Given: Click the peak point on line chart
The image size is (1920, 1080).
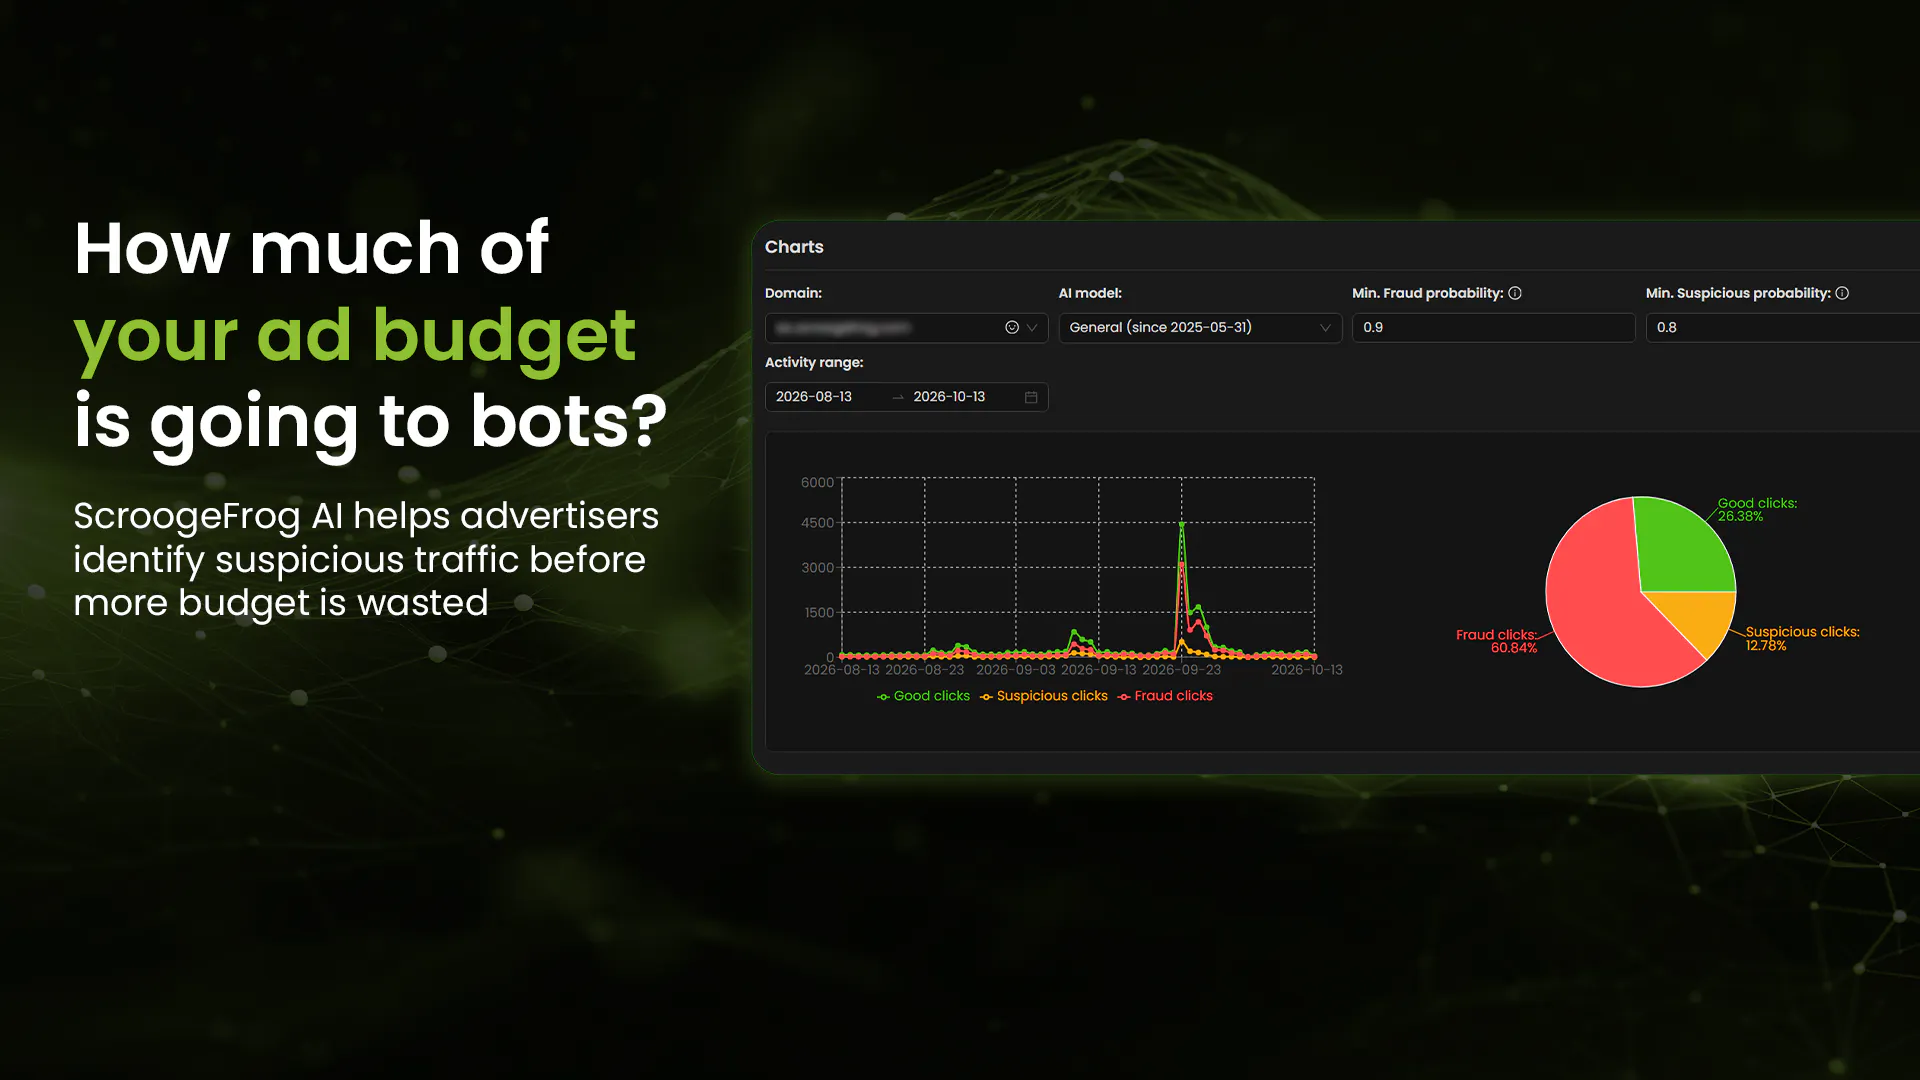Looking at the screenshot, I should [x=1182, y=523].
